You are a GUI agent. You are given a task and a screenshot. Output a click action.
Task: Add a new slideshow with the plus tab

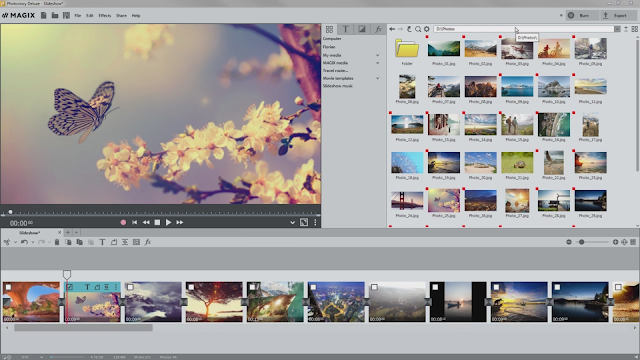[x=68, y=233]
